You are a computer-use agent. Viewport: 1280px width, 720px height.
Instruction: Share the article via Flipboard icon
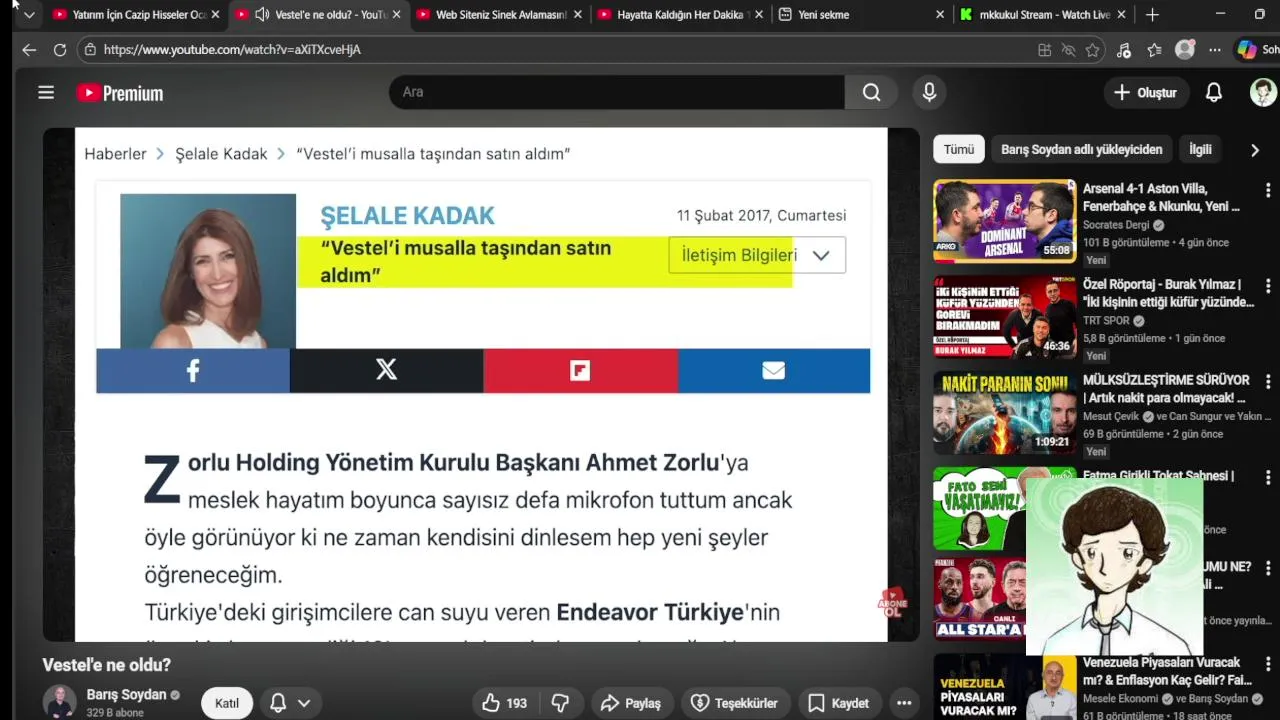coord(580,371)
